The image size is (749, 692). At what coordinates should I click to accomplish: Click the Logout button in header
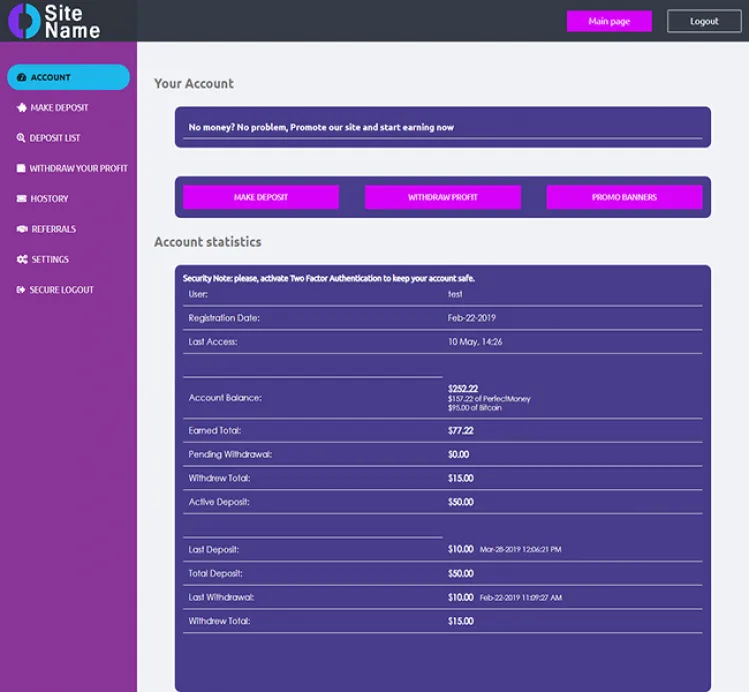point(704,21)
